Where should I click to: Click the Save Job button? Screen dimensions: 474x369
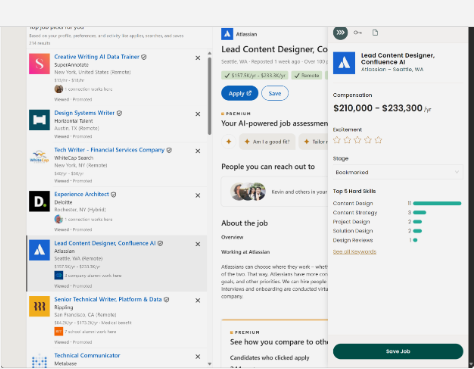pyautogui.click(x=398, y=351)
